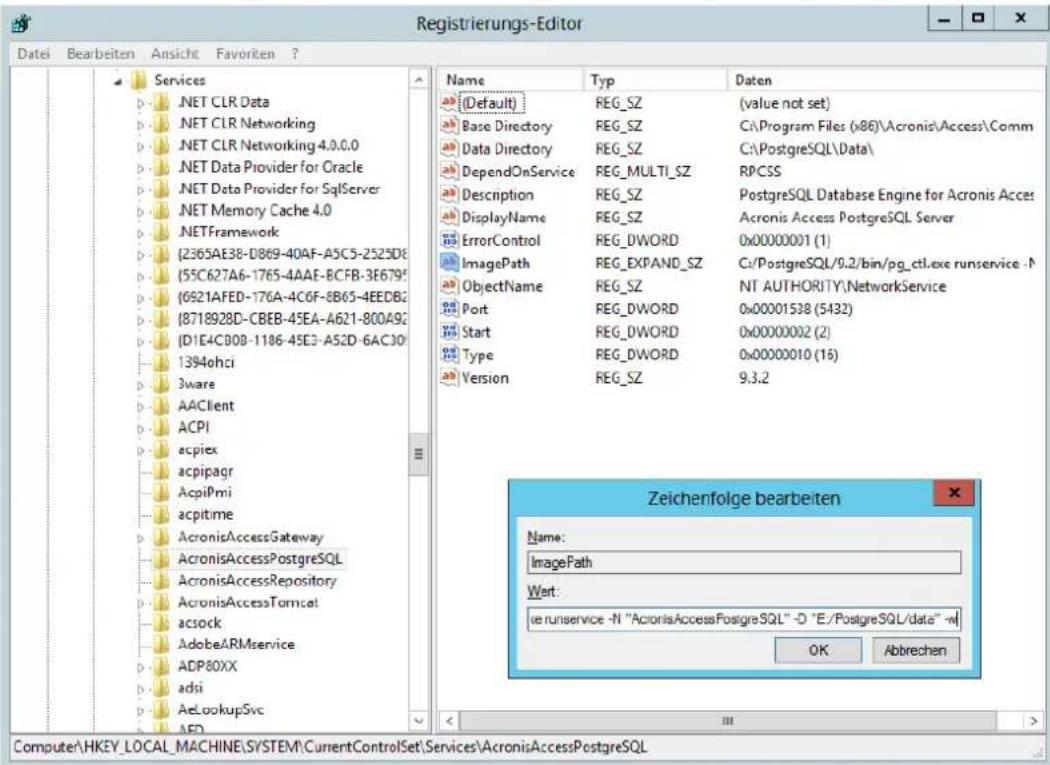This screenshot has width=1050, height=765.
Task: Expand the AAClient key
Action: pyautogui.click(x=141, y=407)
